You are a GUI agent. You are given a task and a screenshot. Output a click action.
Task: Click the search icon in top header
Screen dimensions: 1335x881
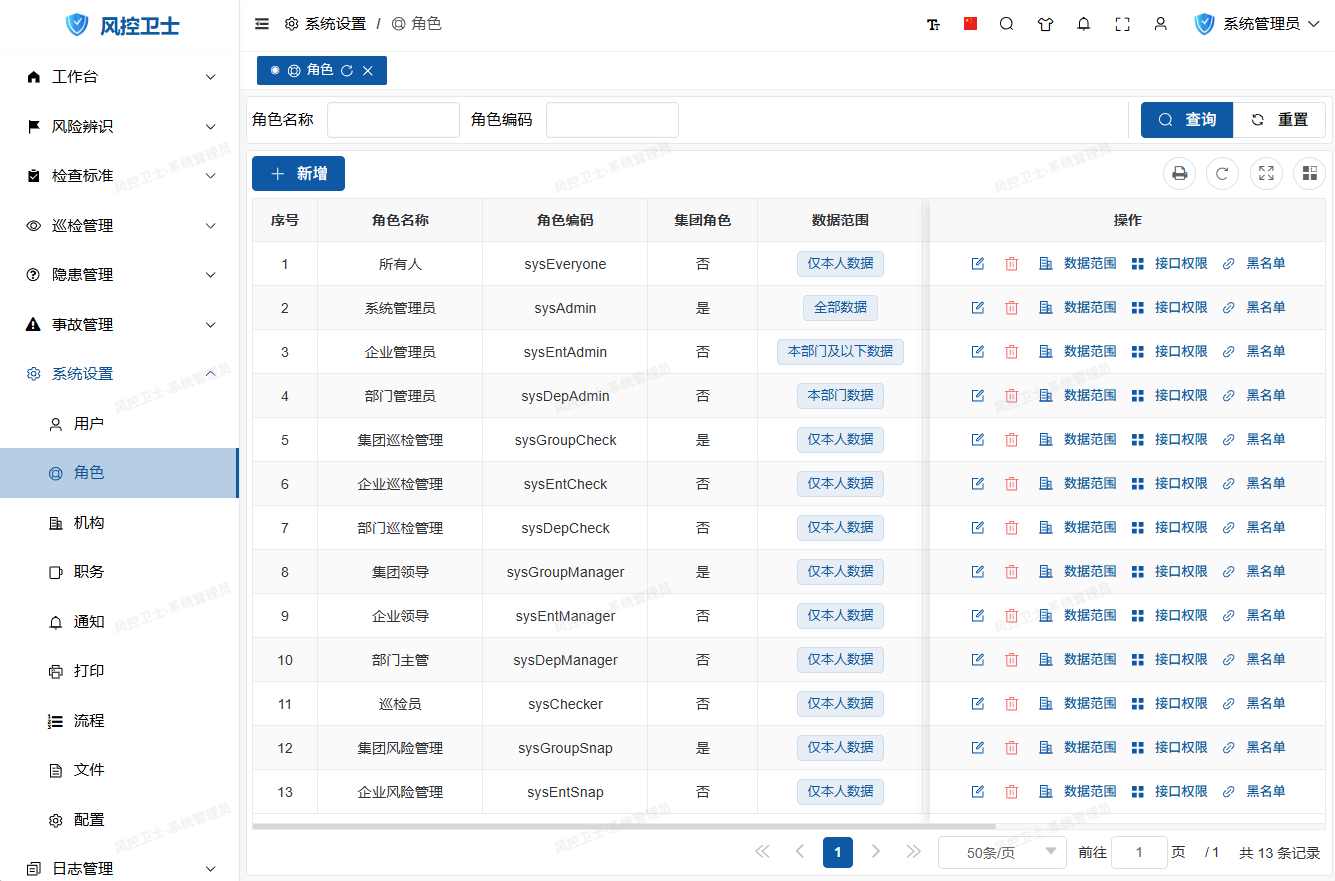point(1007,24)
